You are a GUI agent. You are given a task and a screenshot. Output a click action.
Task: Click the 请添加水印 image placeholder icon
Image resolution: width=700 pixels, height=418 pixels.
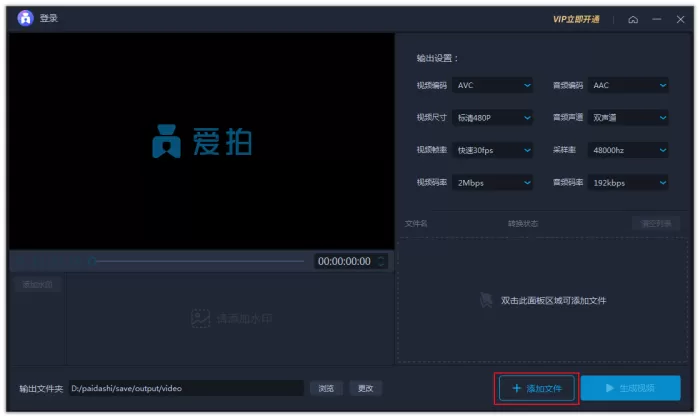coord(200,318)
